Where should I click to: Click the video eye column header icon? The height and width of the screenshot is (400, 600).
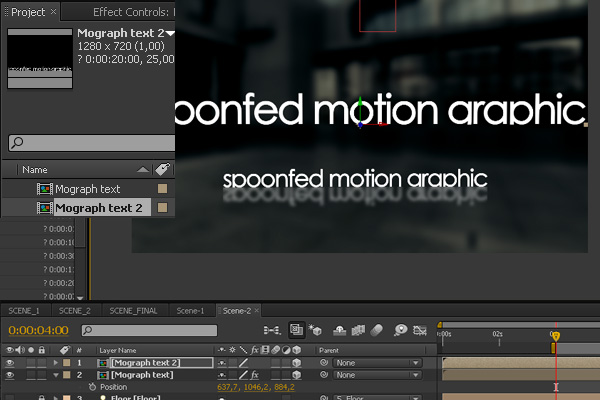[x=10, y=350]
